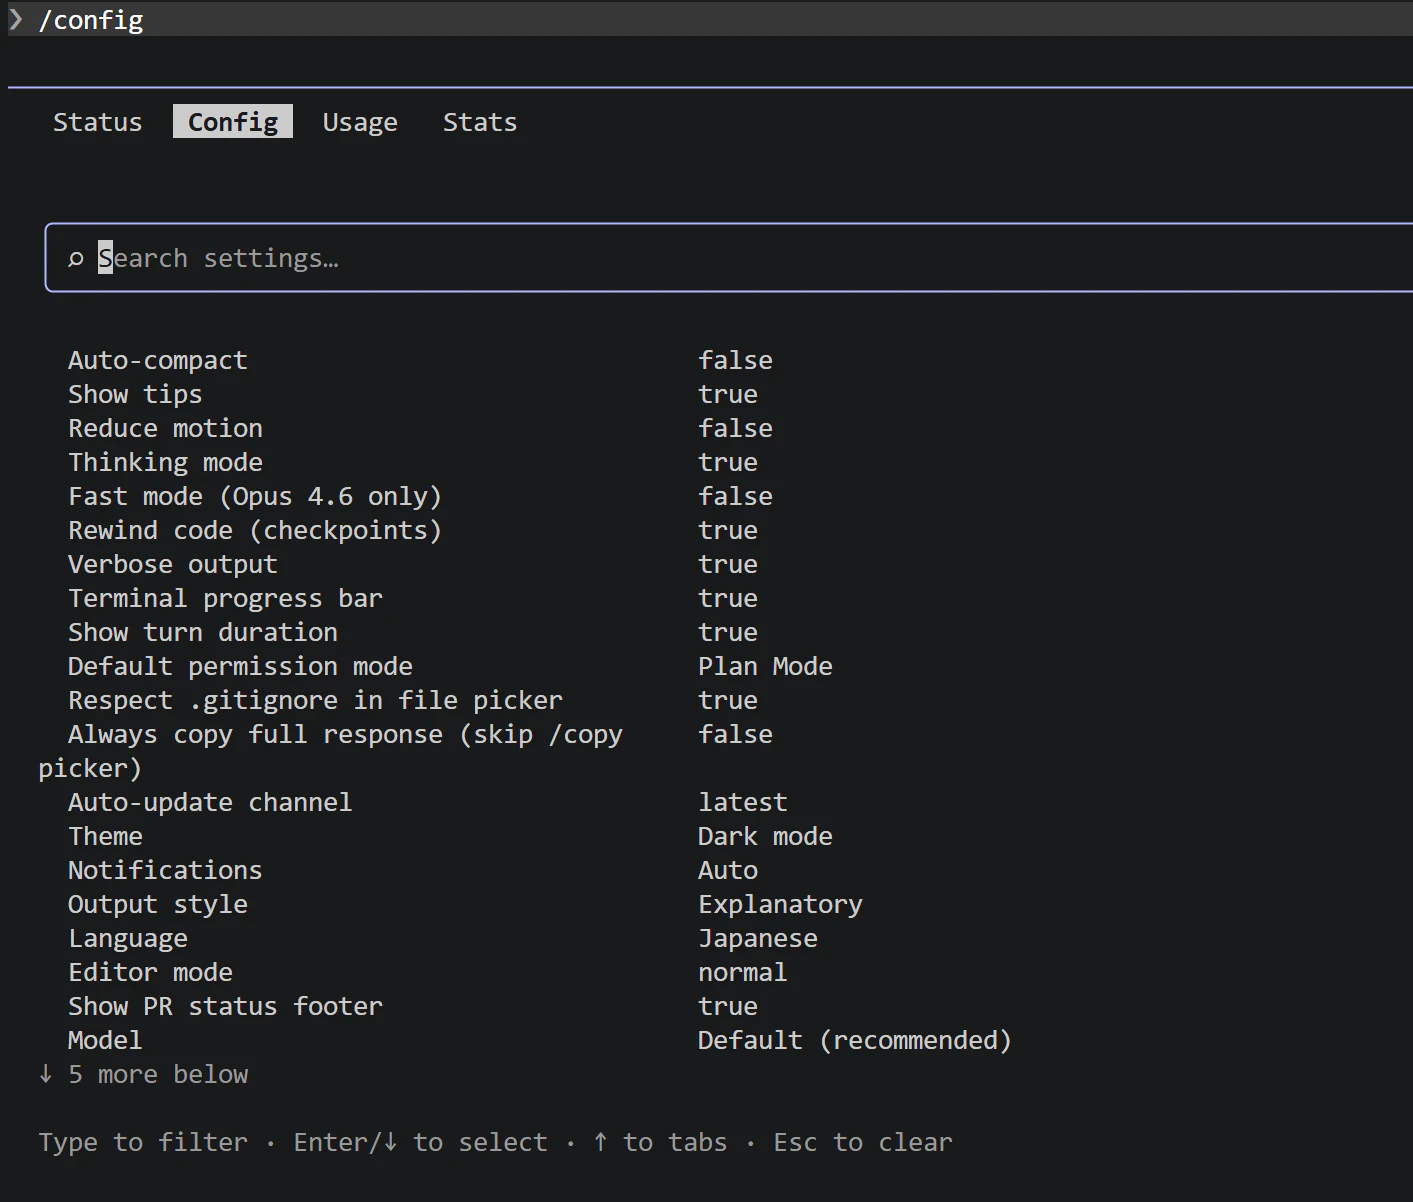Click the prompt chevron before /config

[x=16, y=19]
